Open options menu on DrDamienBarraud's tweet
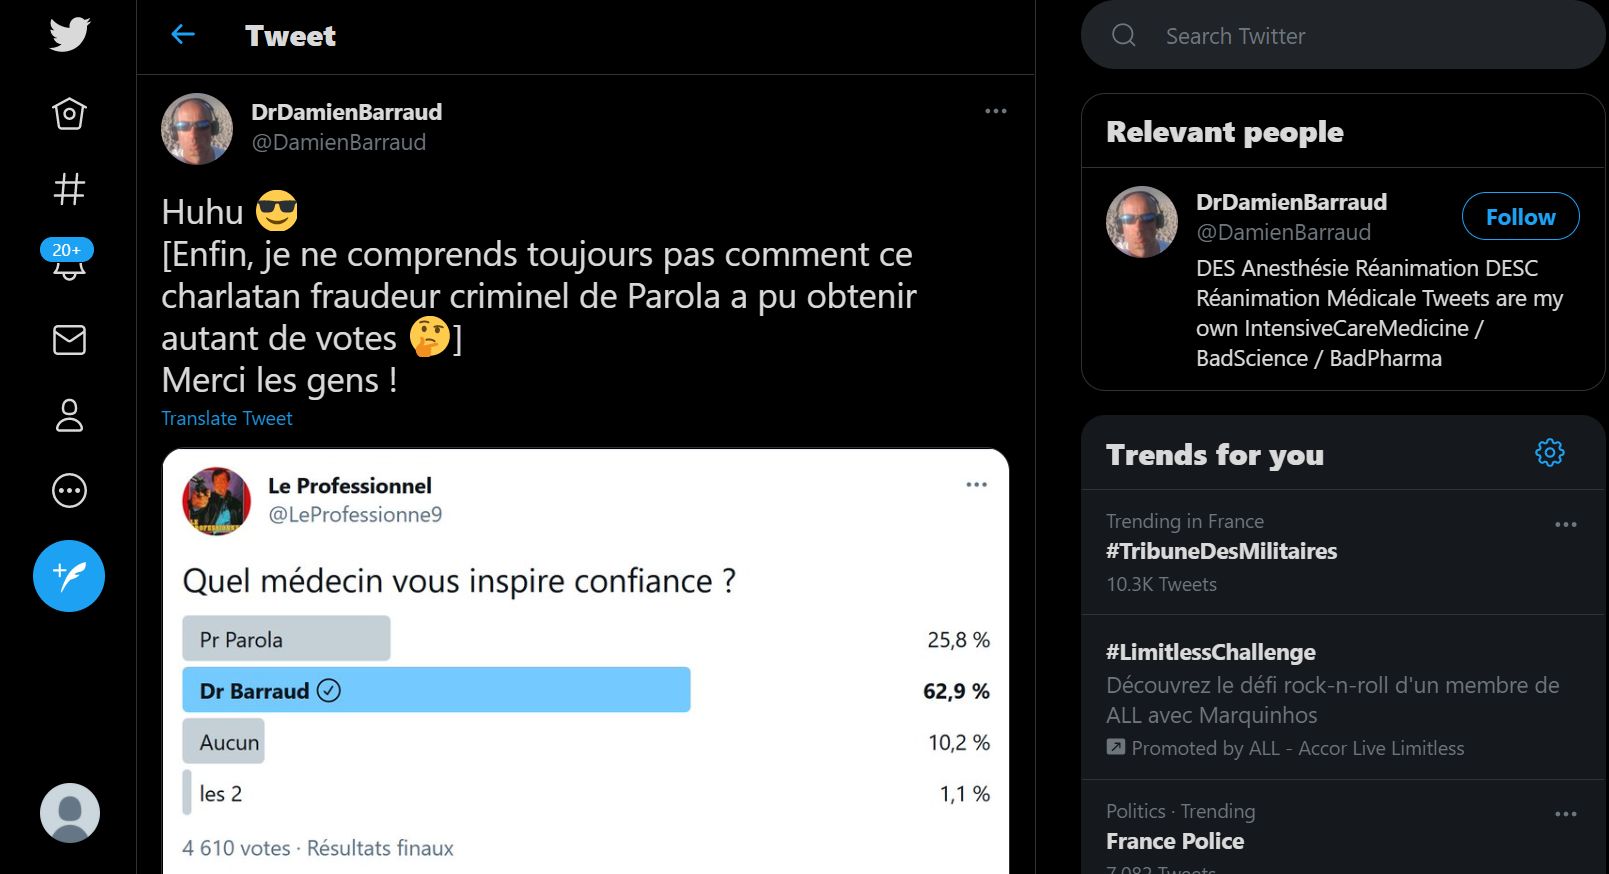The image size is (1609, 874). [995, 111]
